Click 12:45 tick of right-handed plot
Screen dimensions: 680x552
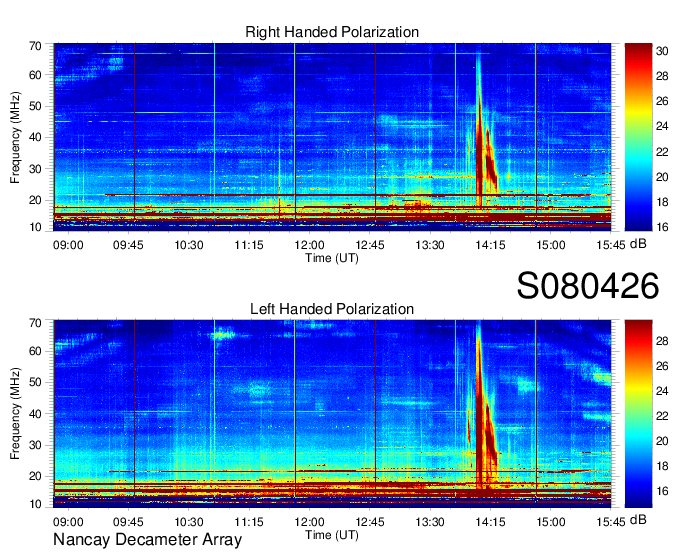point(369,245)
